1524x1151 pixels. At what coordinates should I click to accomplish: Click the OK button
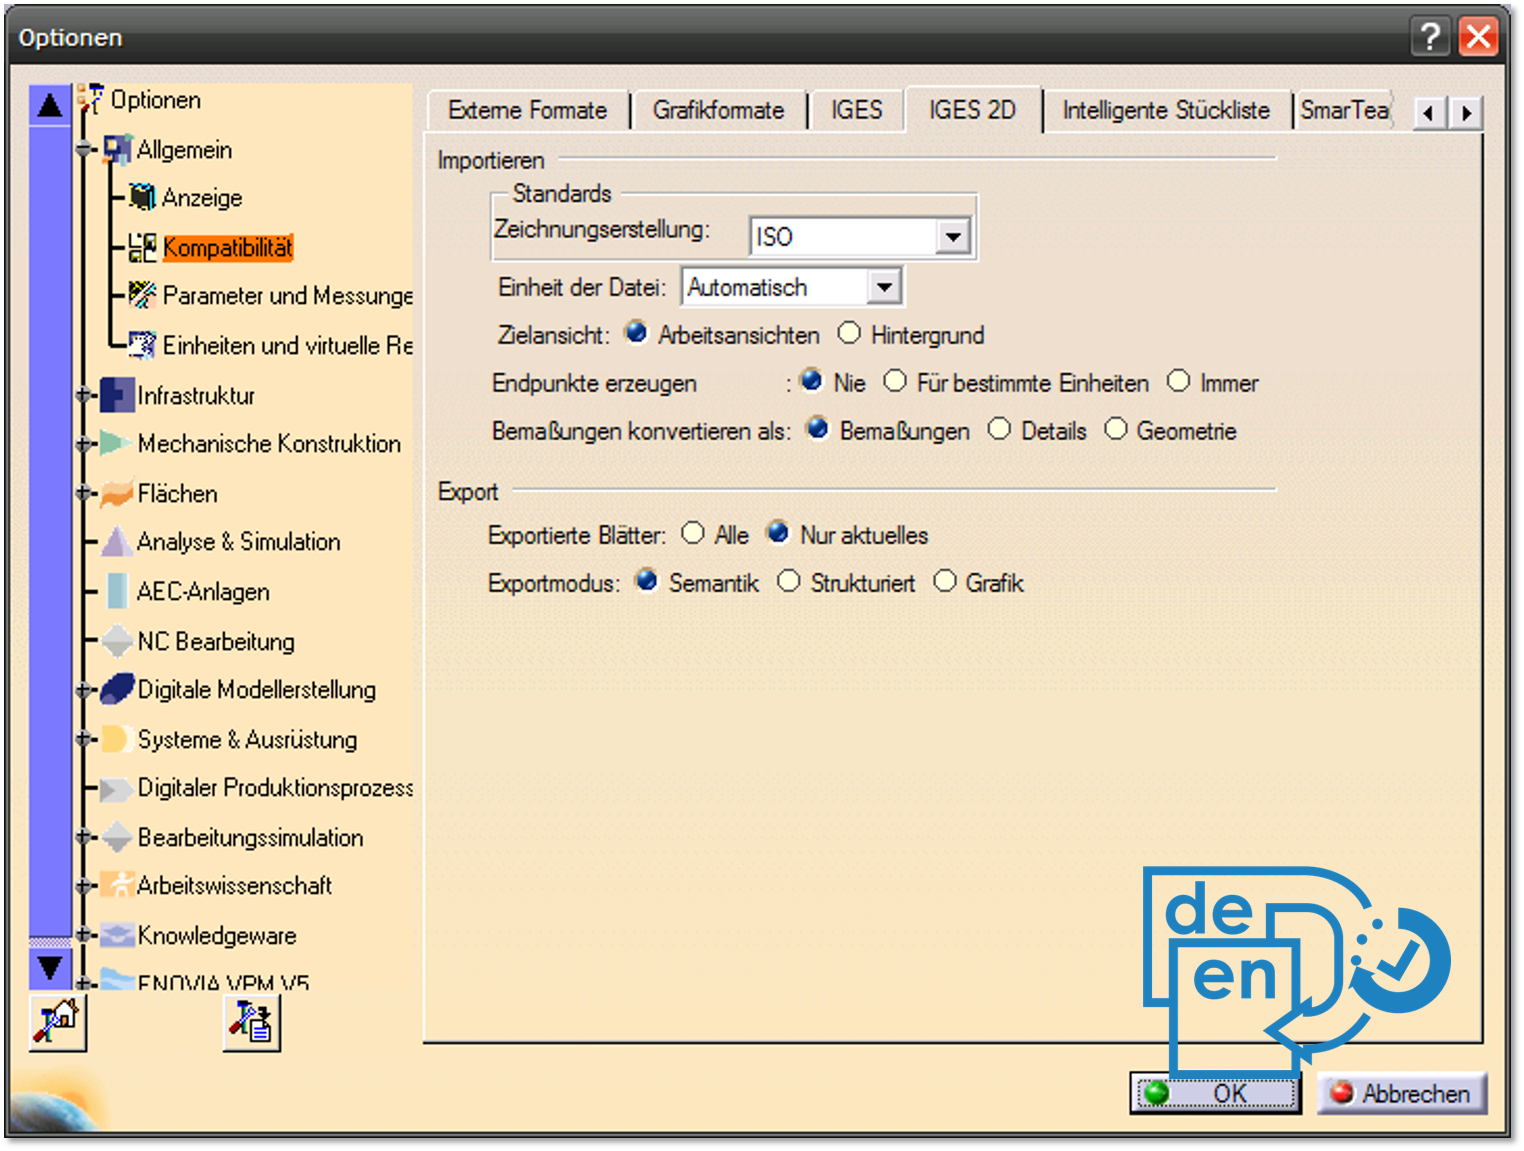tap(1215, 1093)
